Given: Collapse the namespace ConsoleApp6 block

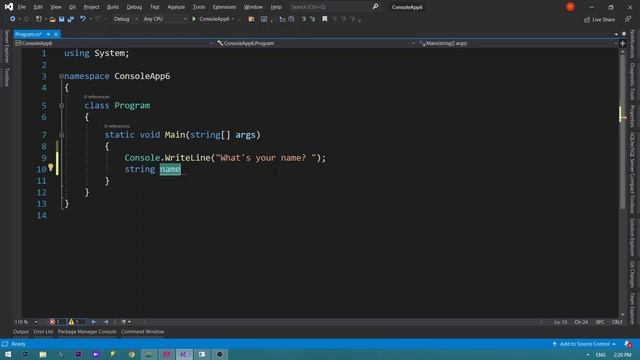Looking at the screenshot, I should coord(61,76).
